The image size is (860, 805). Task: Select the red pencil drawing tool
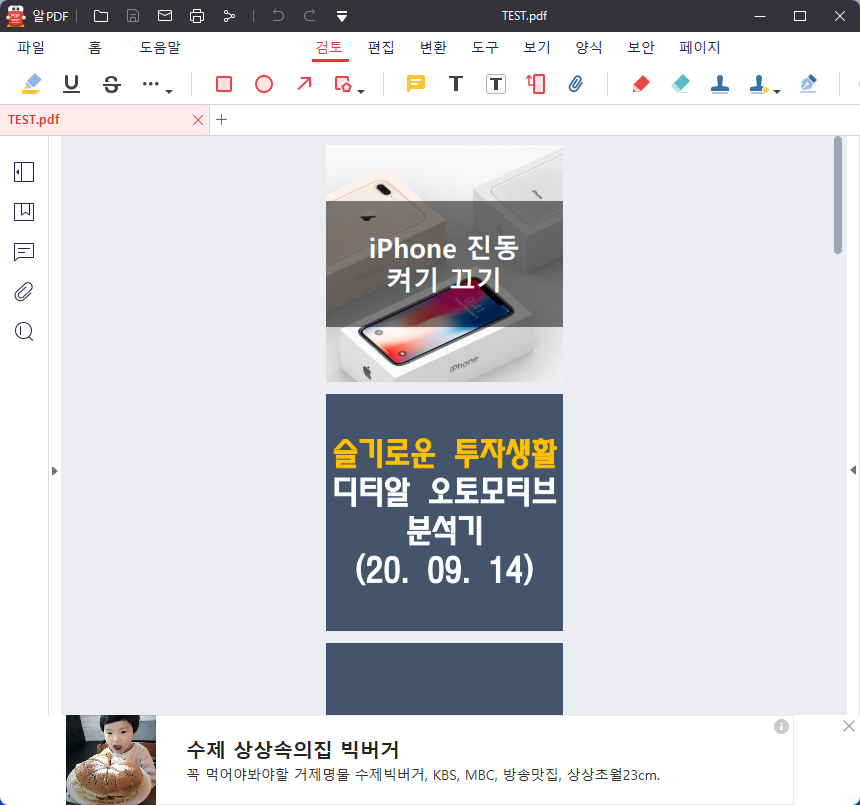(x=641, y=84)
